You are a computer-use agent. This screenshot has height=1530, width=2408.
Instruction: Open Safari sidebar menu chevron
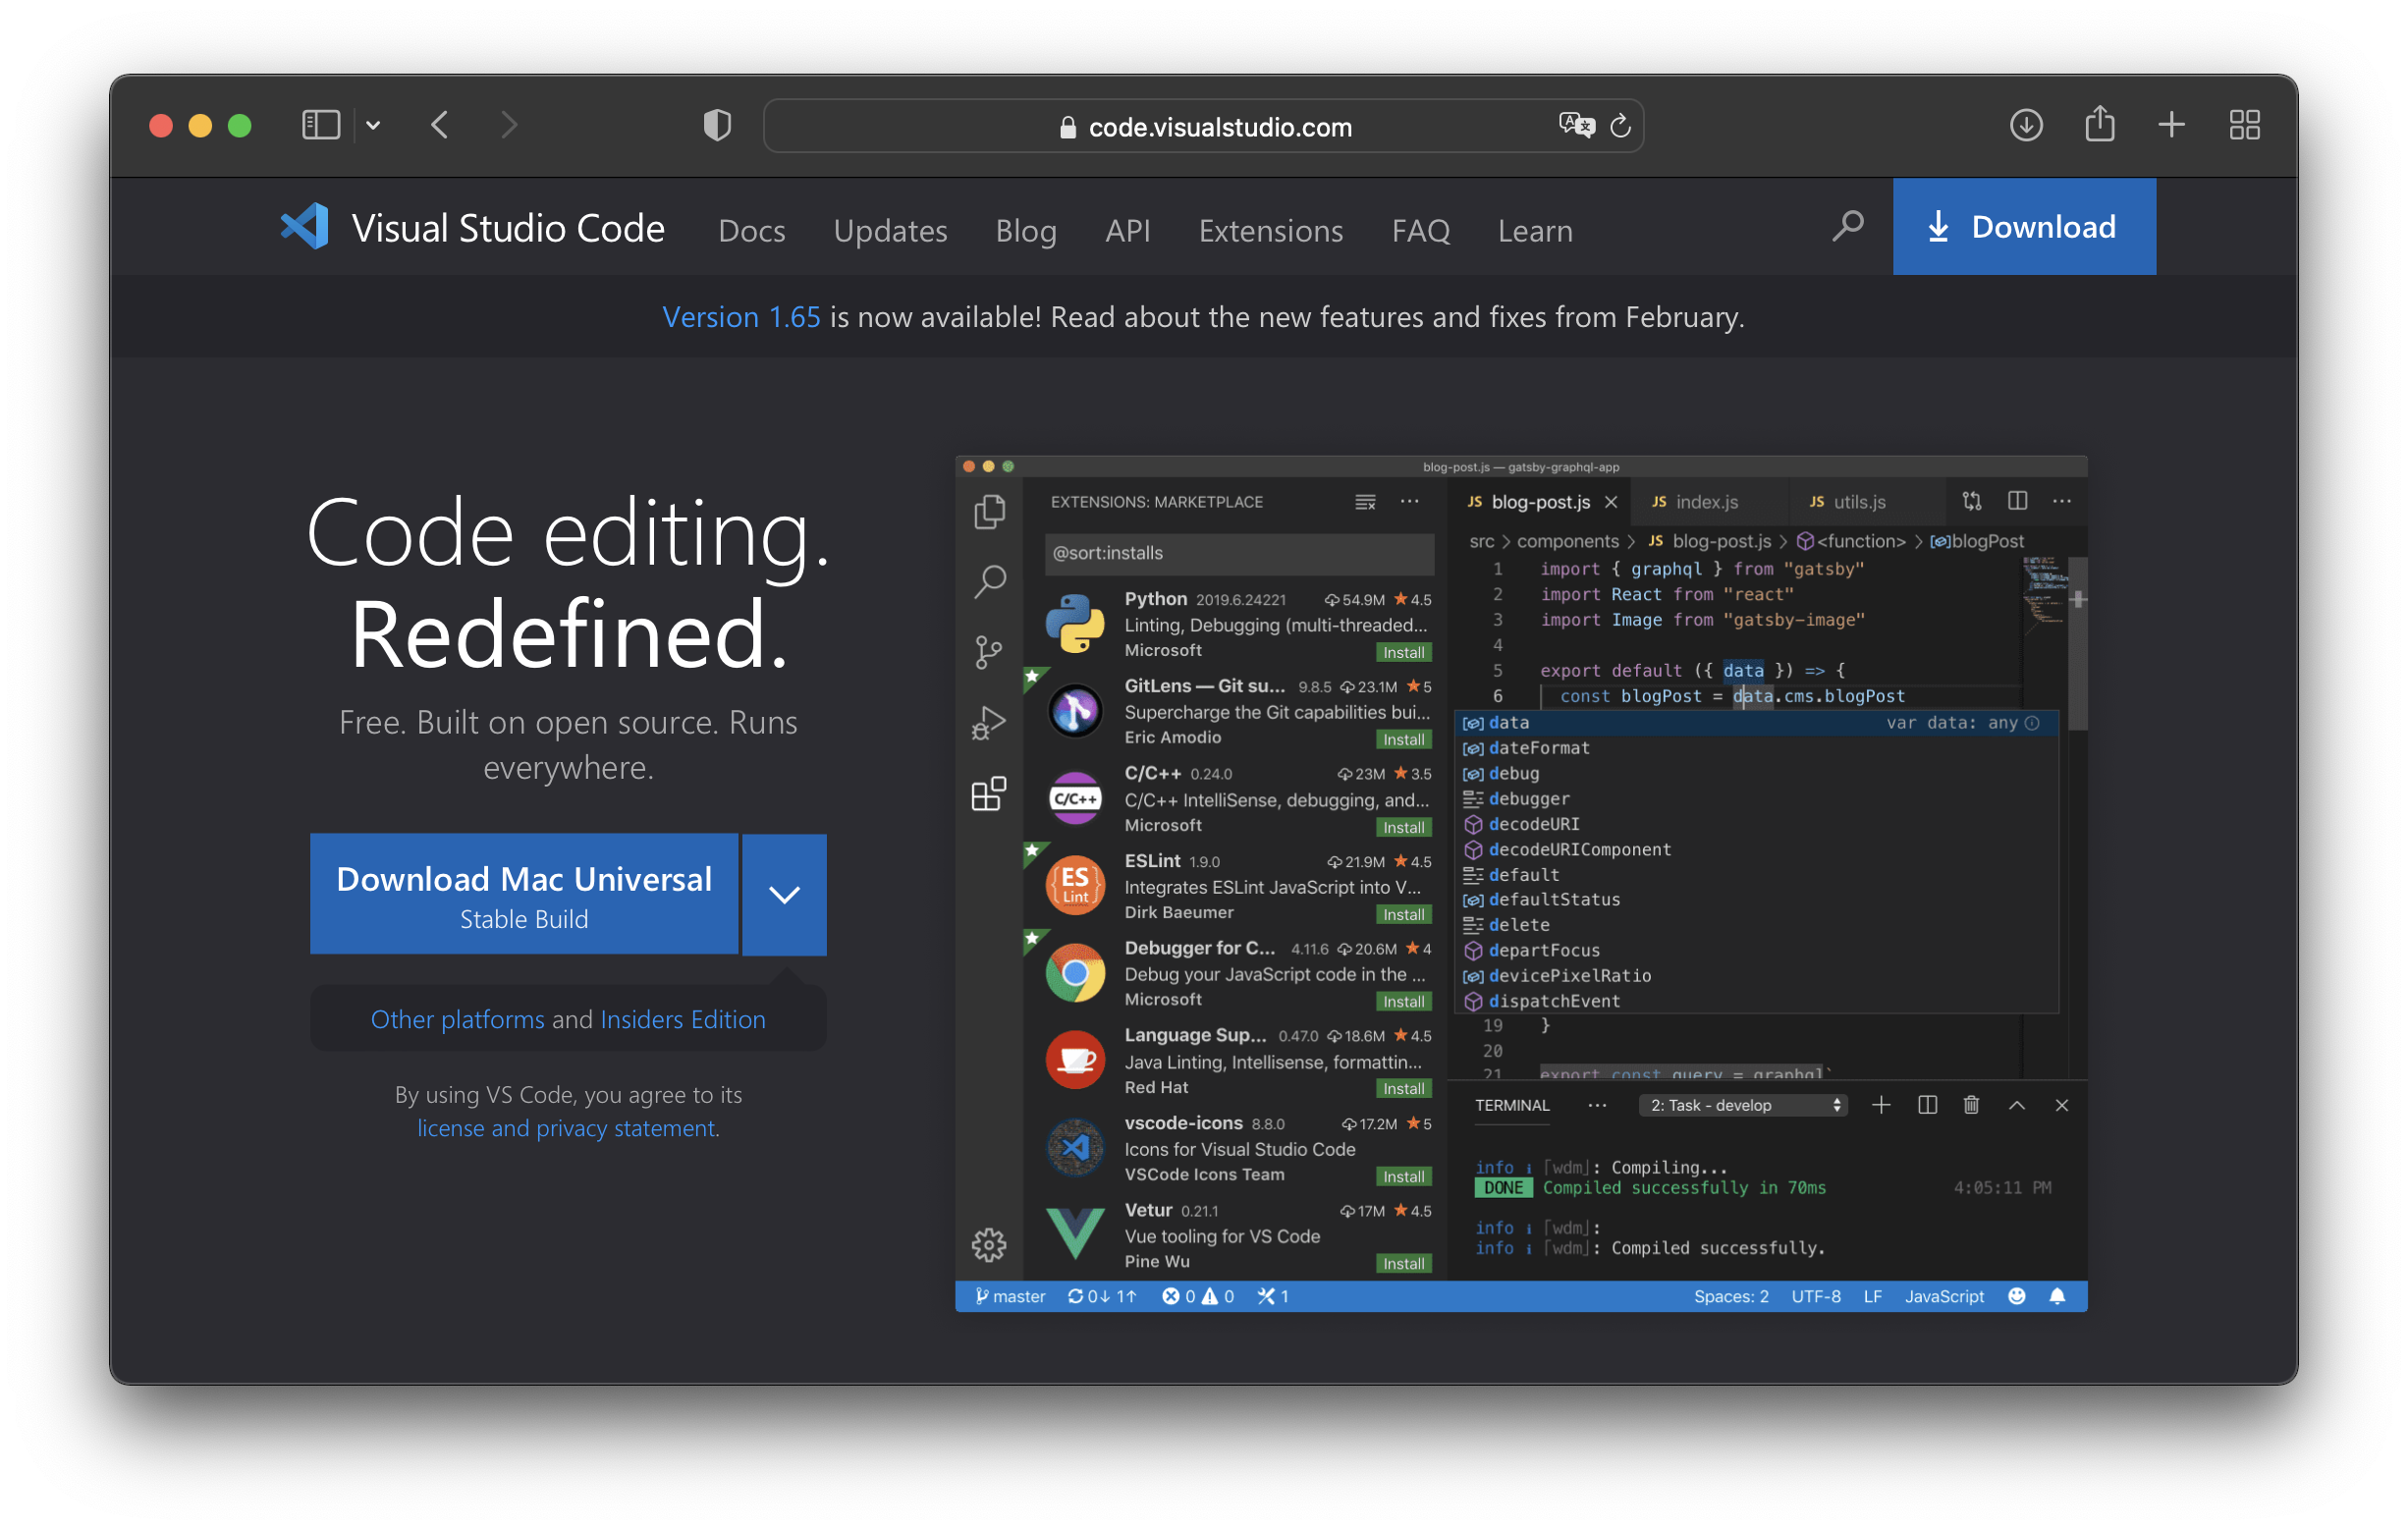pyautogui.click(x=373, y=126)
